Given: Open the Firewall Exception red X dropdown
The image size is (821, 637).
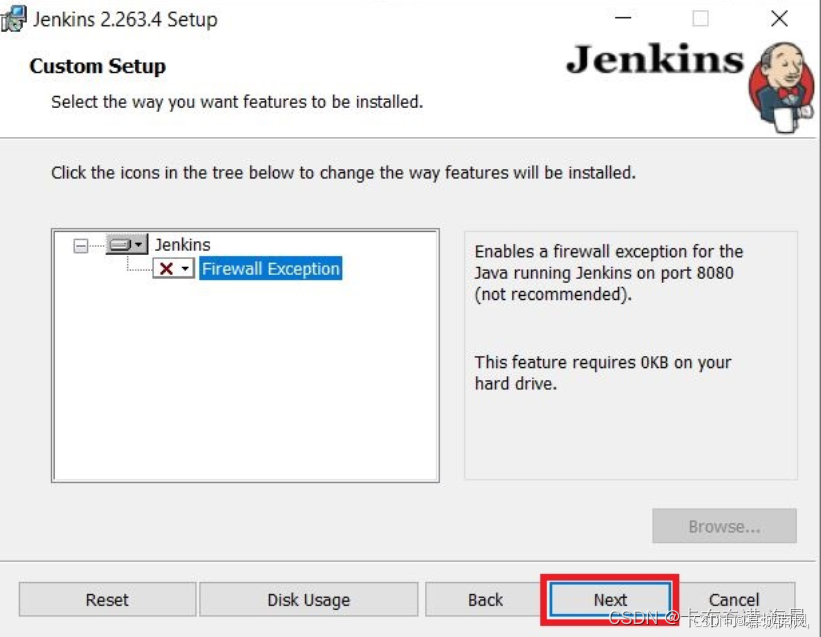Looking at the screenshot, I should pyautogui.click(x=173, y=269).
